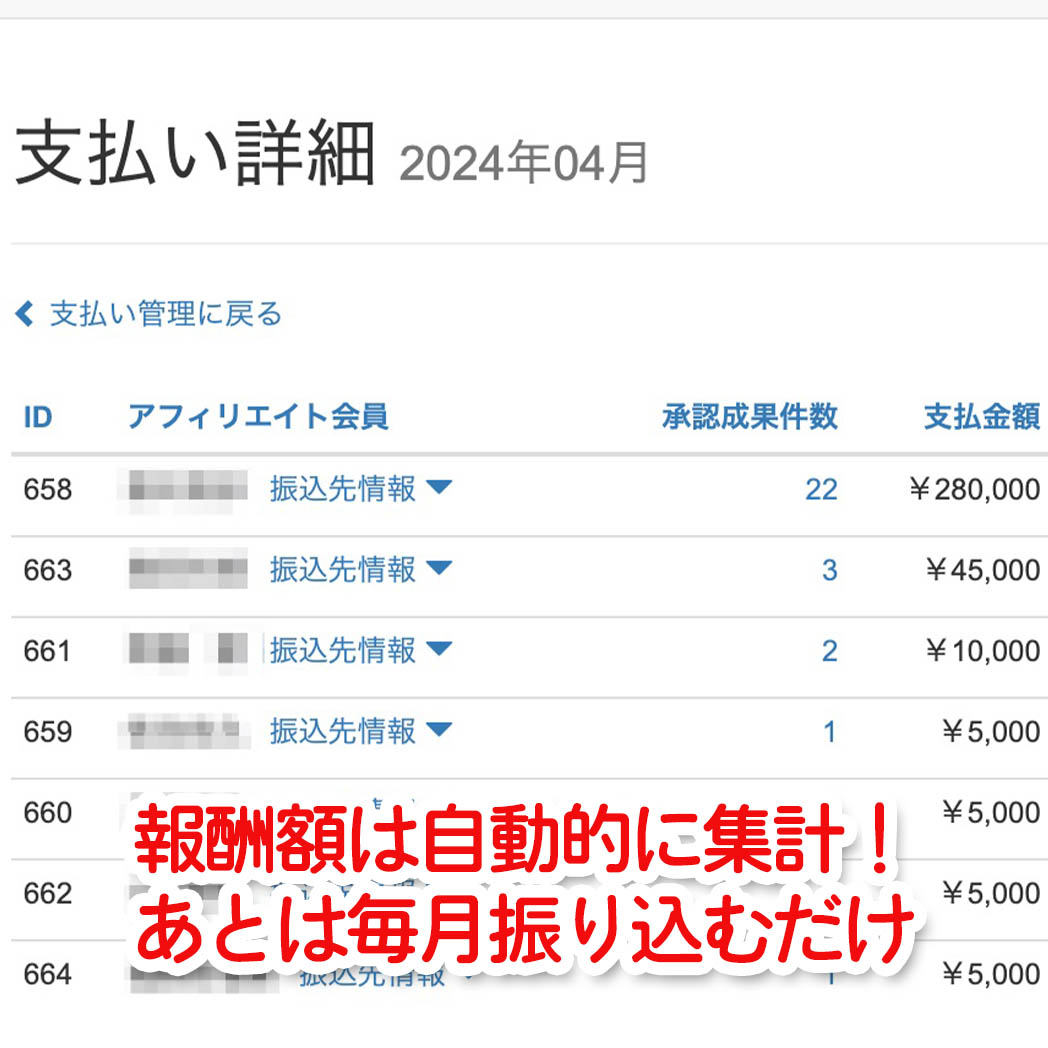This screenshot has width=1048, height=1048.
Task: Click the blurred member name in row 663
Action: pyautogui.click(x=187, y=570)
